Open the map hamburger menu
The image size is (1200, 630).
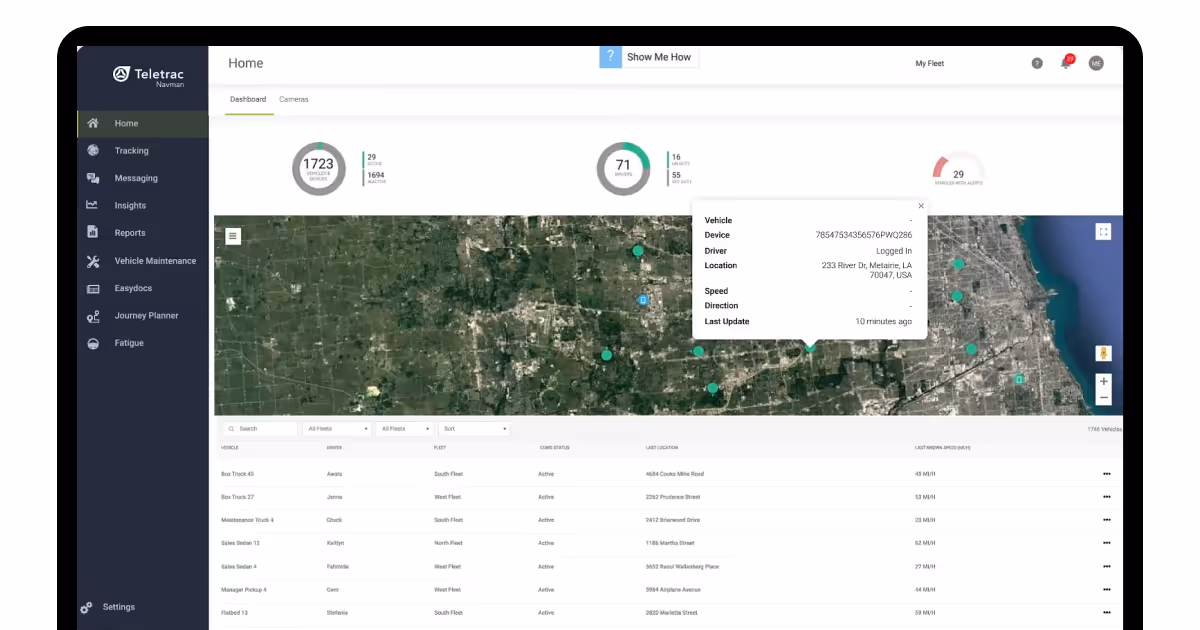pos(233,236)
